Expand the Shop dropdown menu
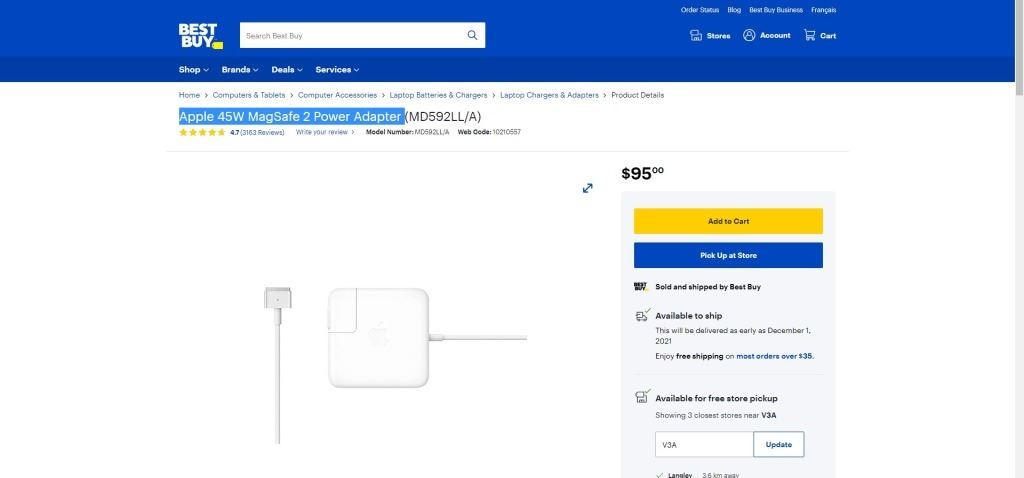The image size is (1024, 478). point(193,70)
